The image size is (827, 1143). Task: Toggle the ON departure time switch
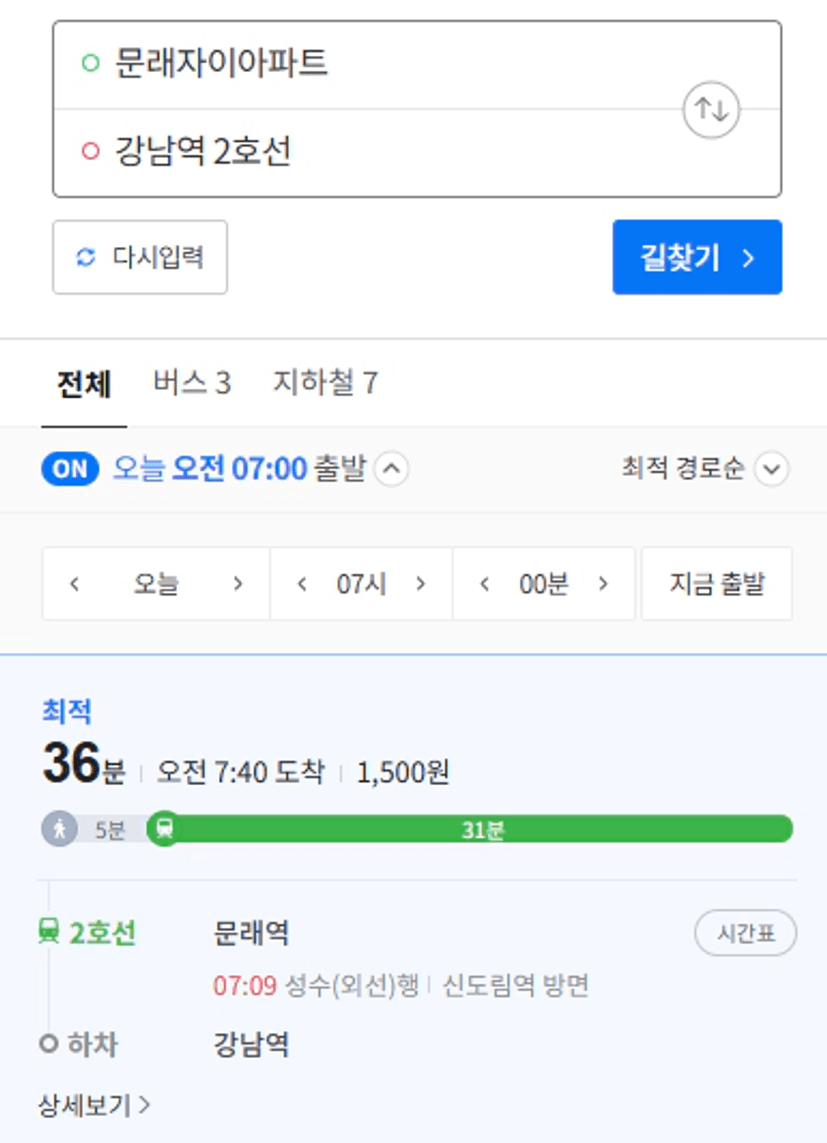[x=70, y=469]
